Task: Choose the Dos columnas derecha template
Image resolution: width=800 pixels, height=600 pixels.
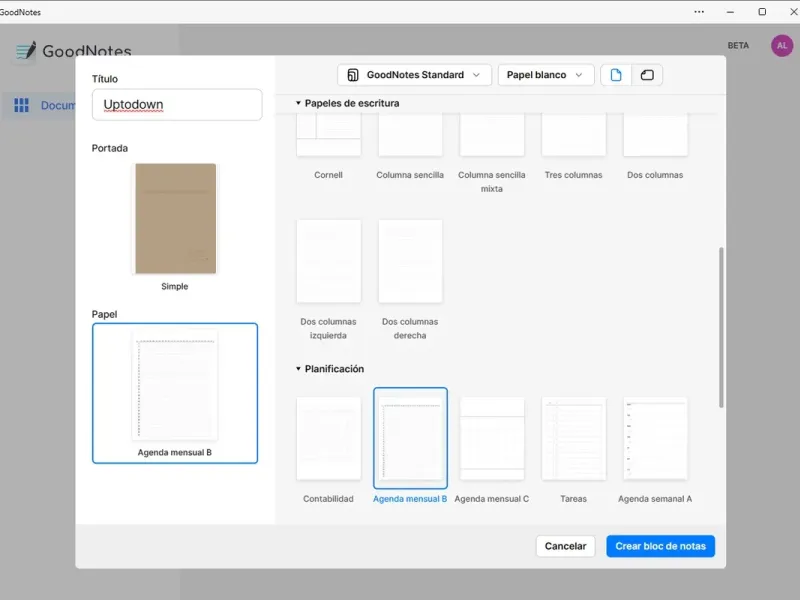Action: [x=410, y=261]
